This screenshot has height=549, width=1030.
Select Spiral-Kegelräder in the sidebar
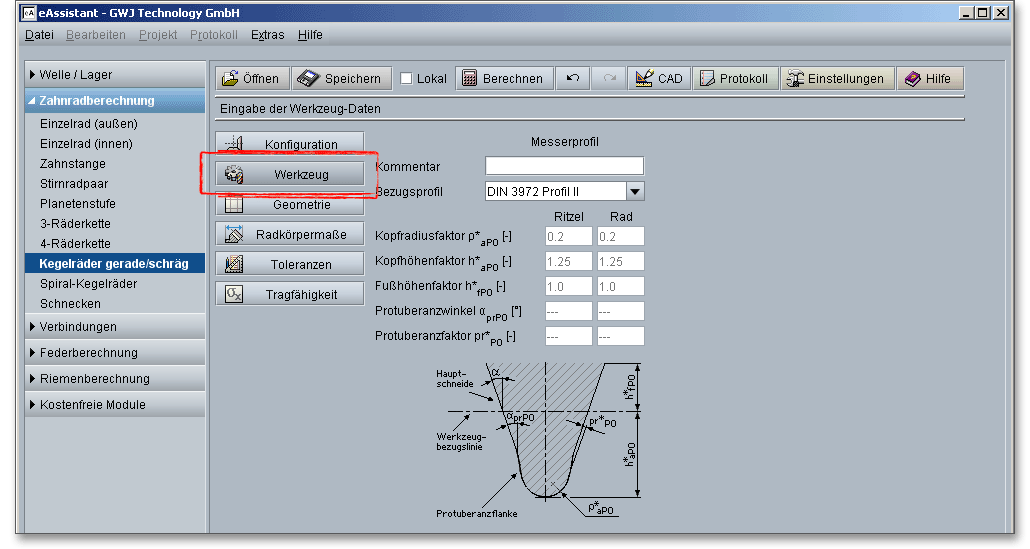tap(89, 284)
